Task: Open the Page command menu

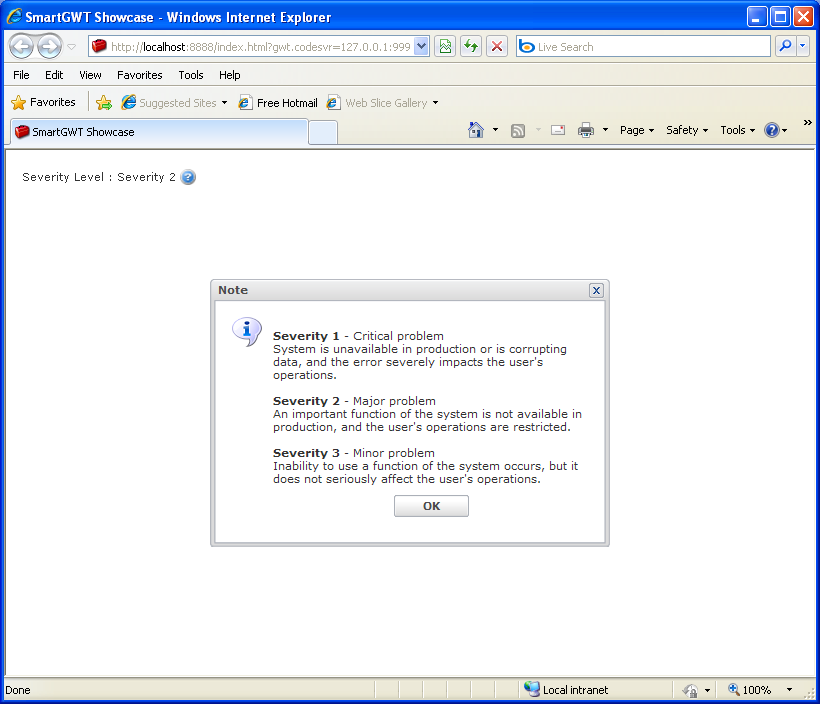Action: [637, 130]
